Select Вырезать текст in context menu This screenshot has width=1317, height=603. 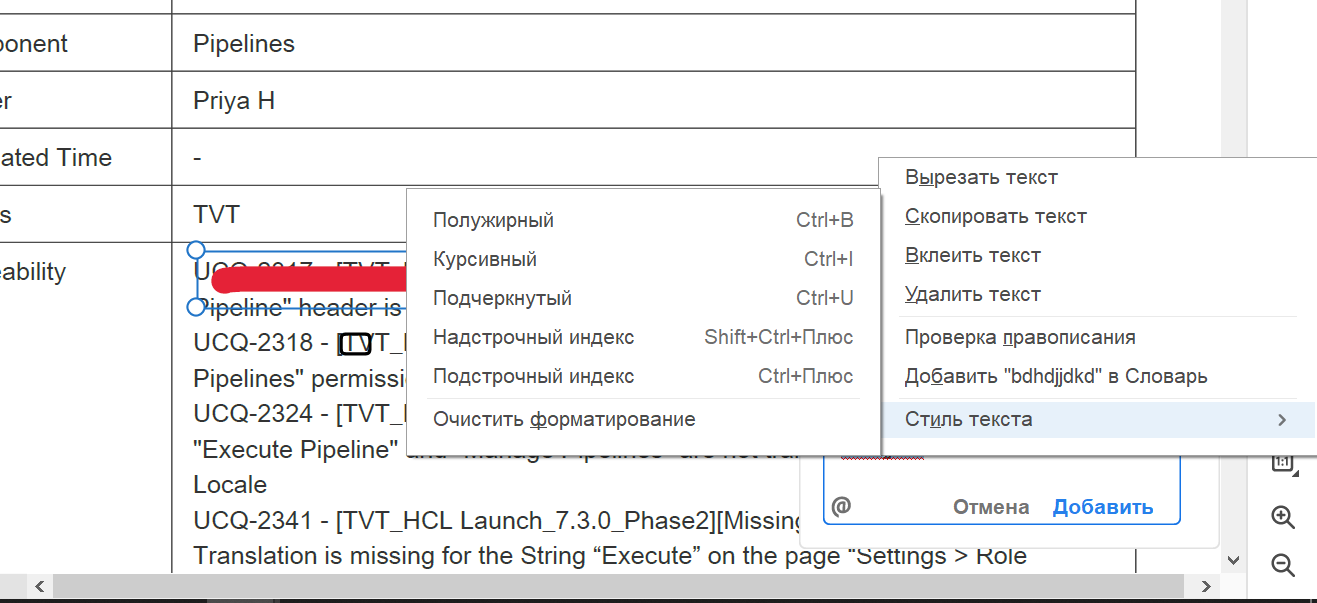coord(981,178)
